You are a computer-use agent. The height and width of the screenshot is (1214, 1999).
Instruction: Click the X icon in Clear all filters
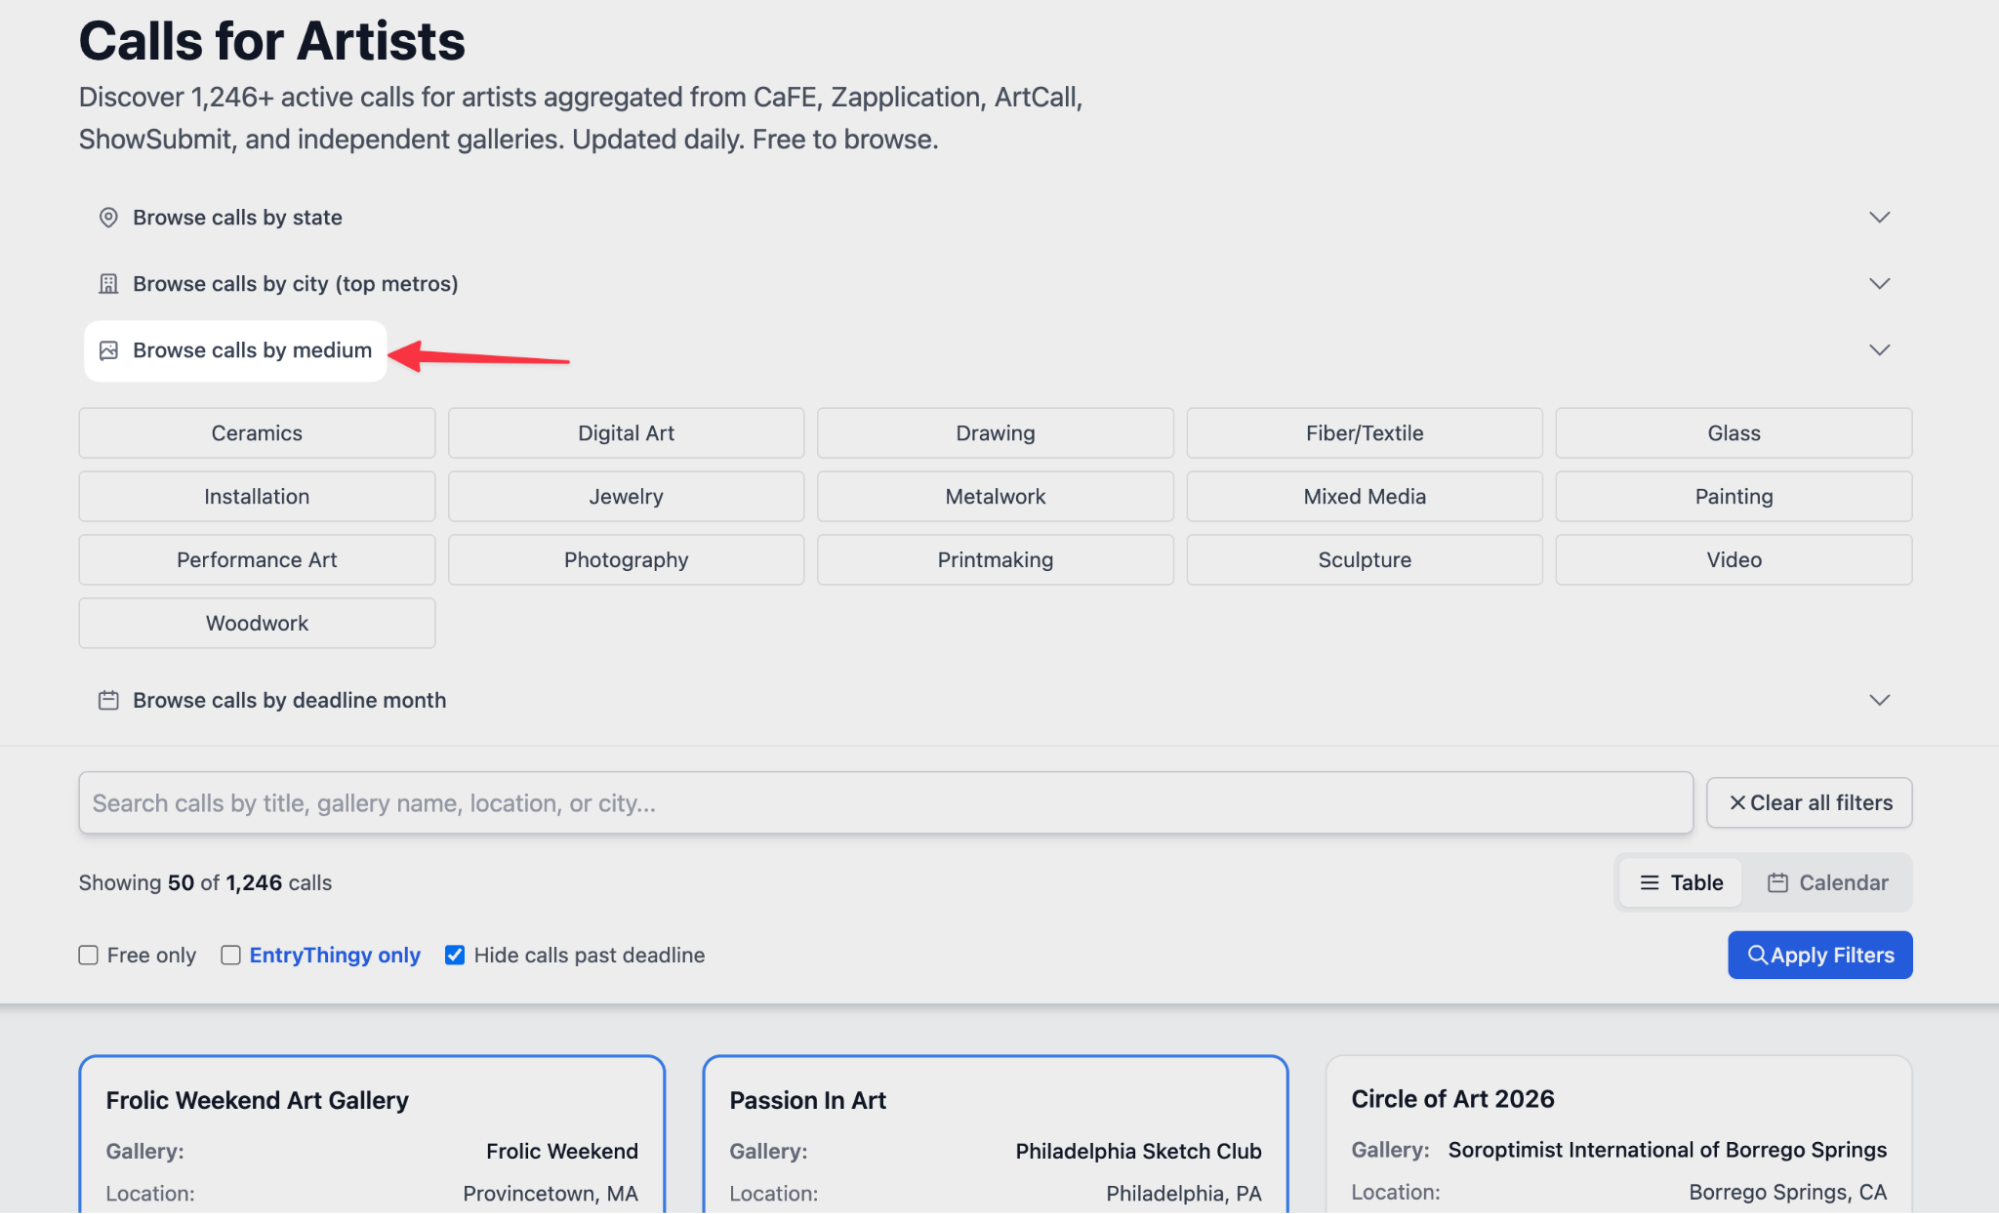pos(1737,803)
